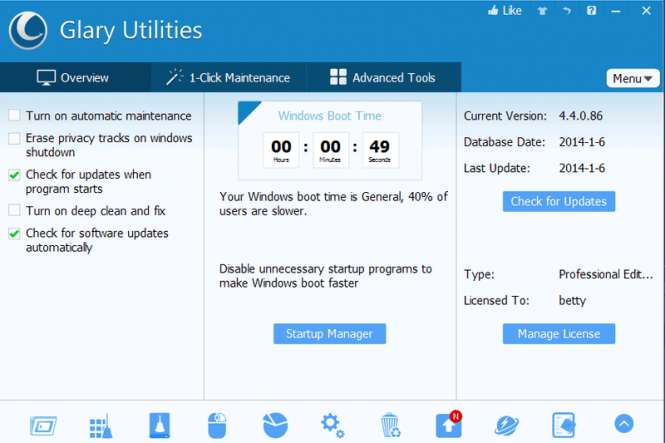The height and width of the screenshot is (443, 665).
Task: Click the Licensed To betty value
Action: tap(572, 301)
